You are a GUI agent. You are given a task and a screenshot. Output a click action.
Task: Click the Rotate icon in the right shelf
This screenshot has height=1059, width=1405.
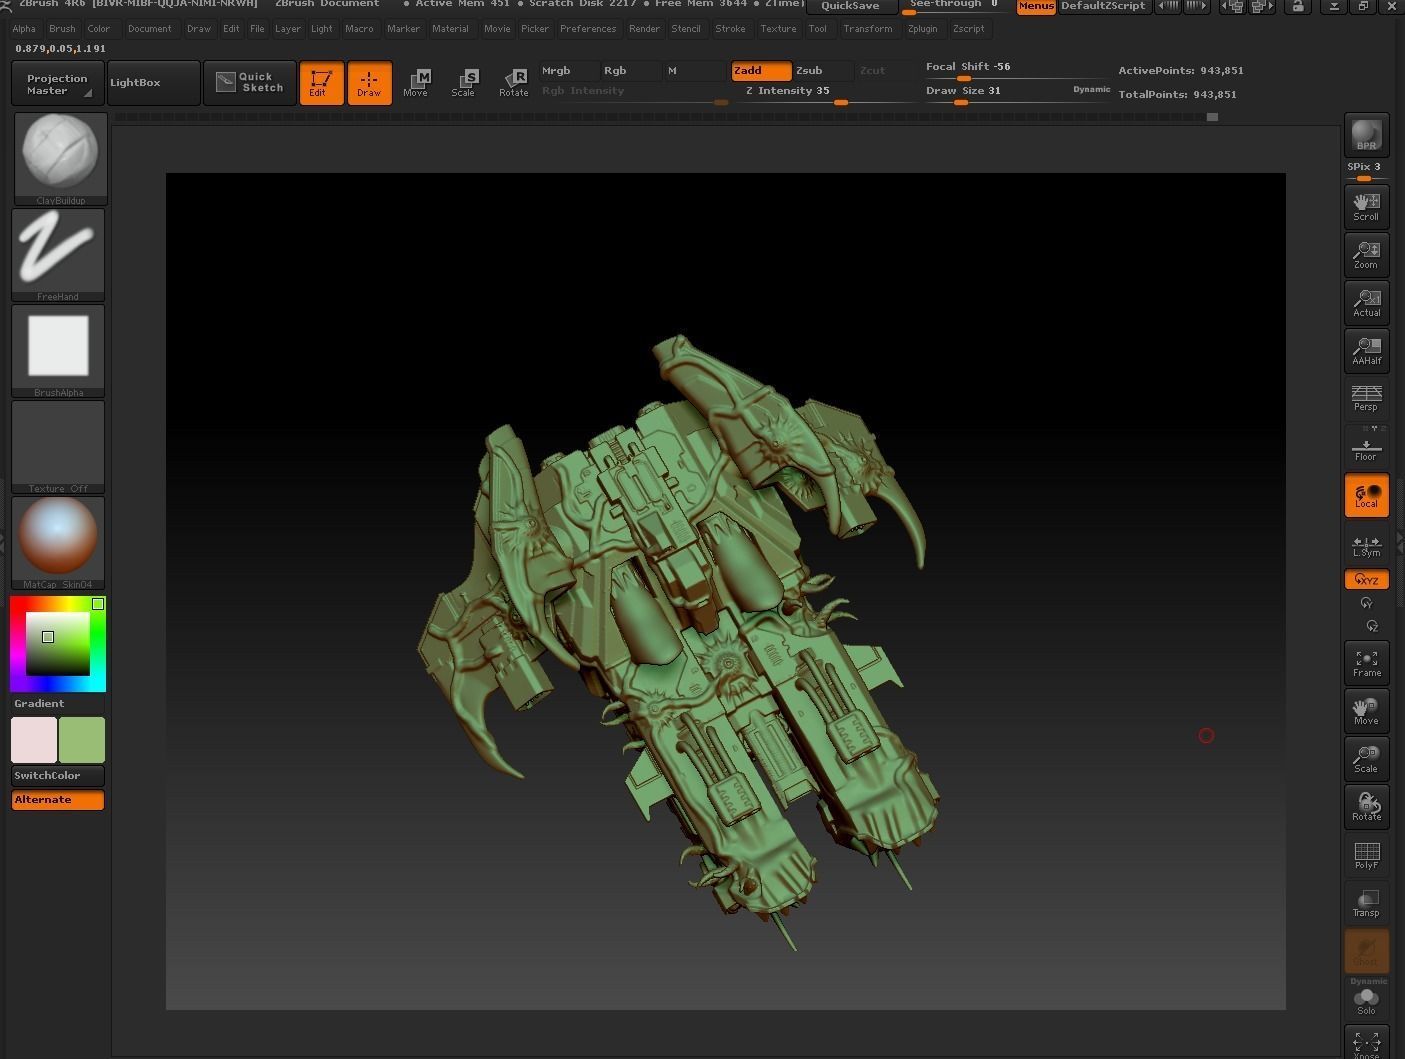coord(1366,806)
